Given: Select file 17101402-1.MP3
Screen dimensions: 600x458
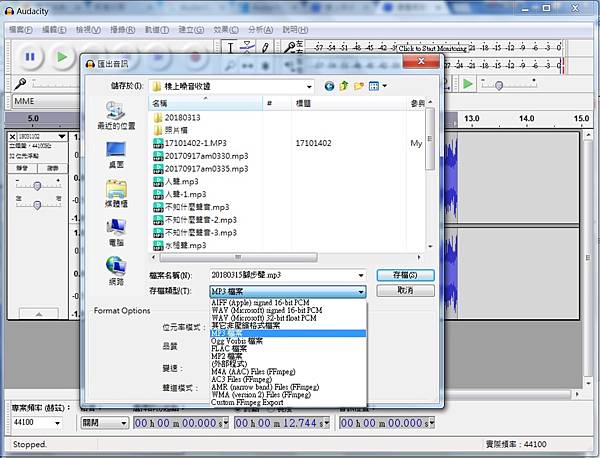Looking at the screenshot, I should [190, 143].
